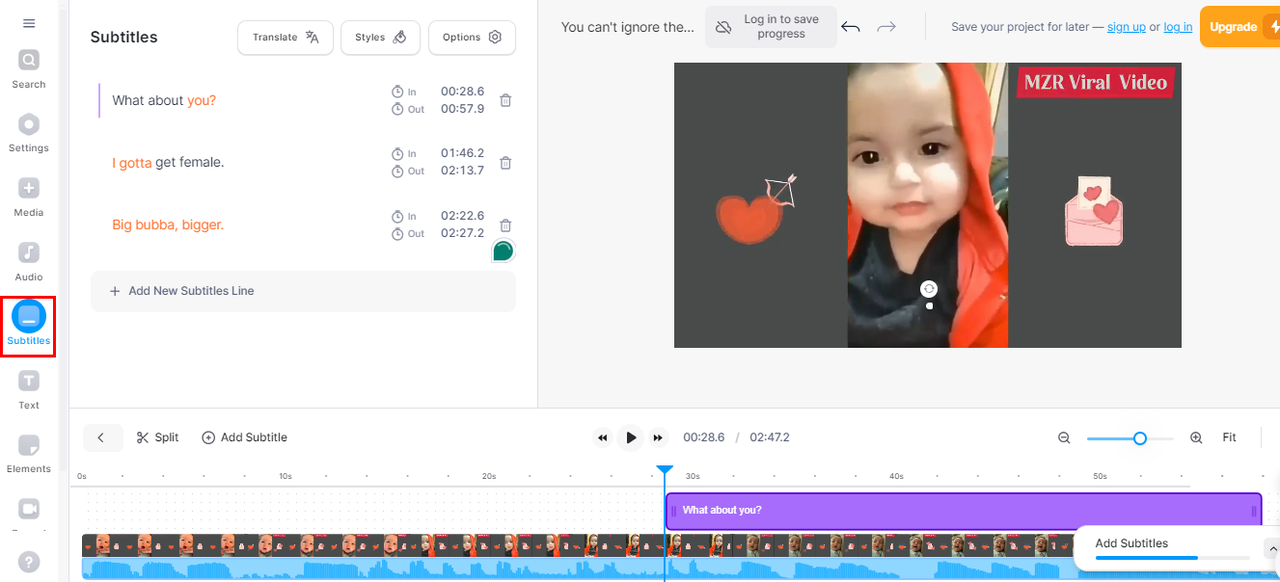
Task: Fast forward playback
Action: click(x=658, y=438)
